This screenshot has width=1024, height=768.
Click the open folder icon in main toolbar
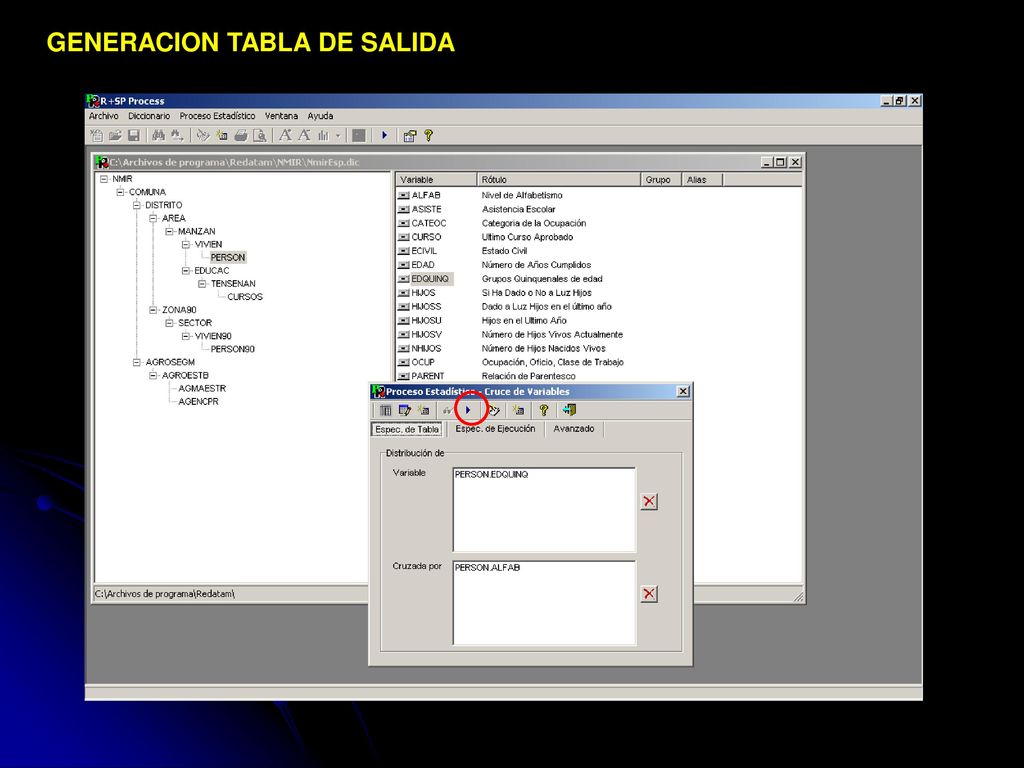tap(115, 136)
